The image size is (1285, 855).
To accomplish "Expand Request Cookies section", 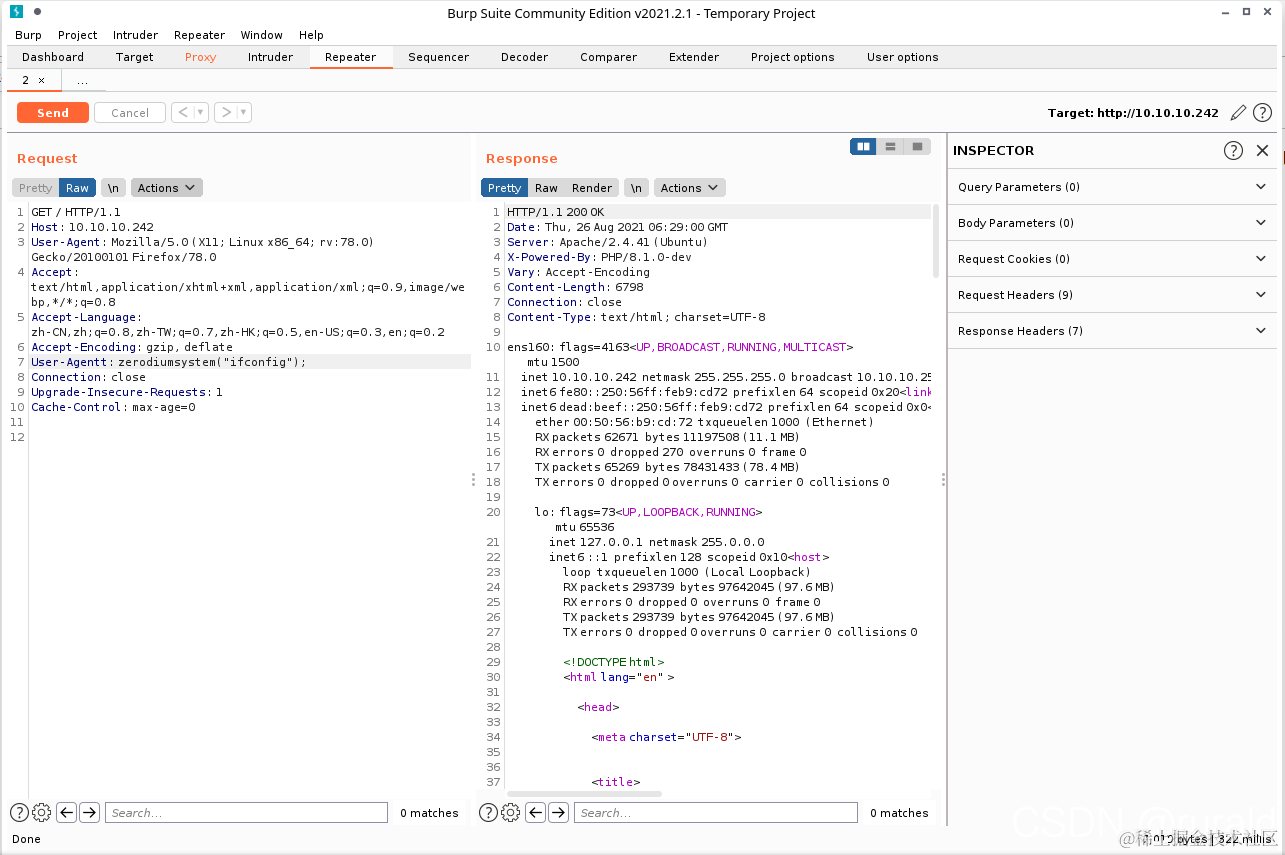I will click(x=1112, y=259).
